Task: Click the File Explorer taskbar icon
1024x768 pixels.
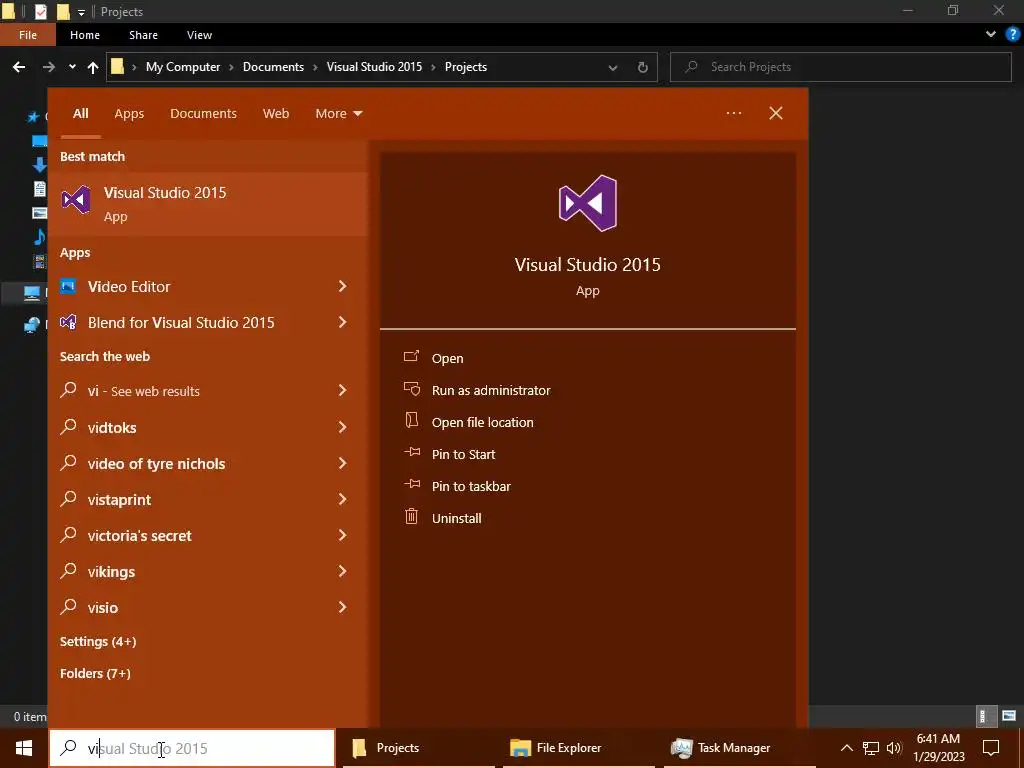Action: click(520, 748)
